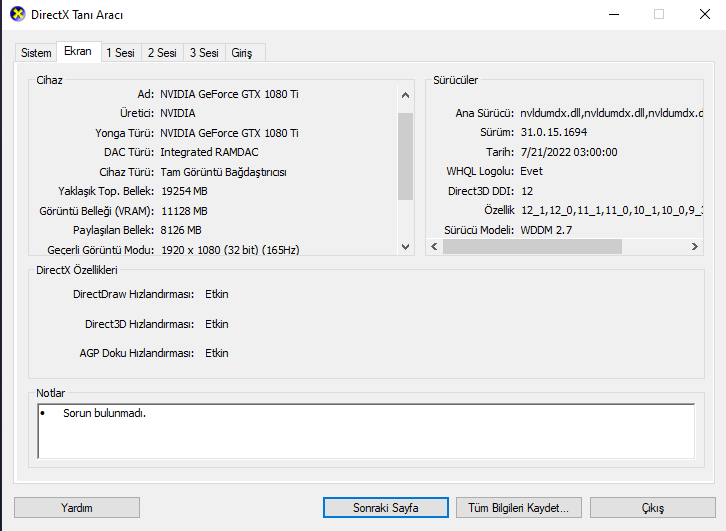Click the Direct3D DDI value '12'

527,191
